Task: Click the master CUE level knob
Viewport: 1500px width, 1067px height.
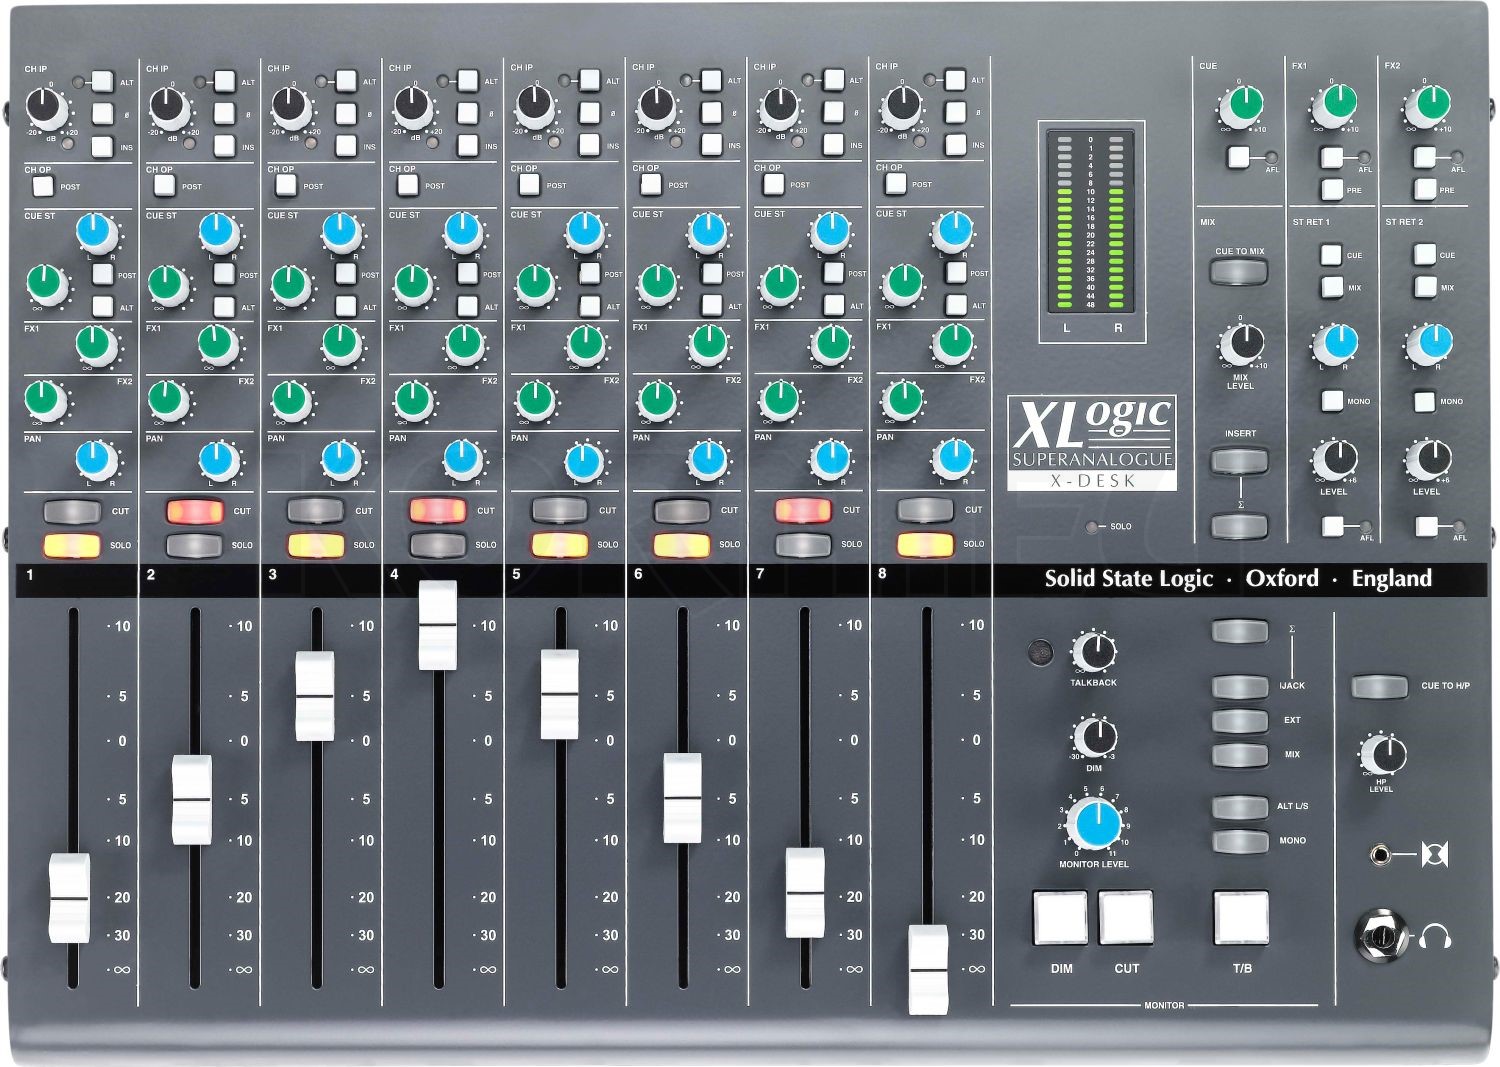Action: (1241, 105)
